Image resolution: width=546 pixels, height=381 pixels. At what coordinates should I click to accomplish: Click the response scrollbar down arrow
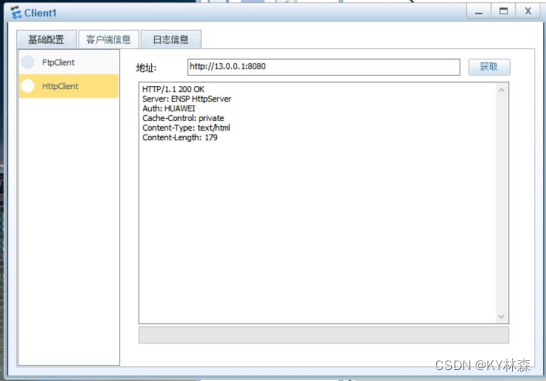click(501, 317)
